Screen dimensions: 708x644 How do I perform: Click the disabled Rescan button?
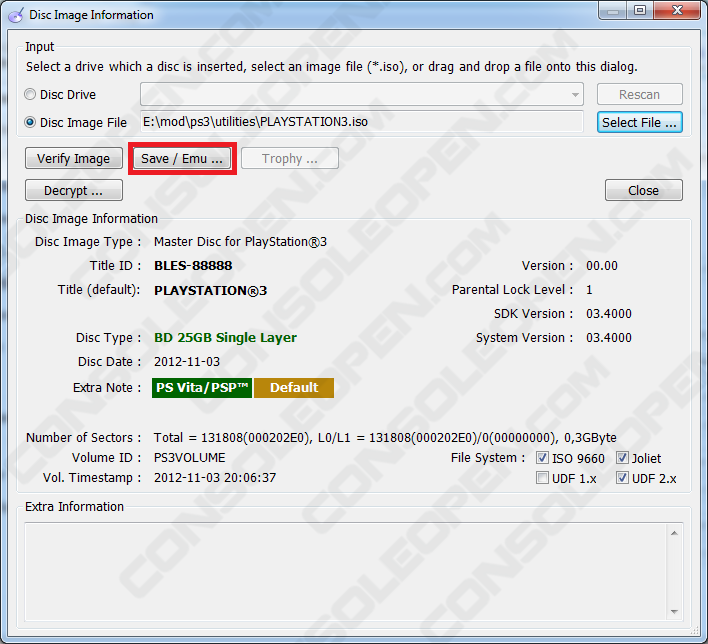[x=639, y=94]
